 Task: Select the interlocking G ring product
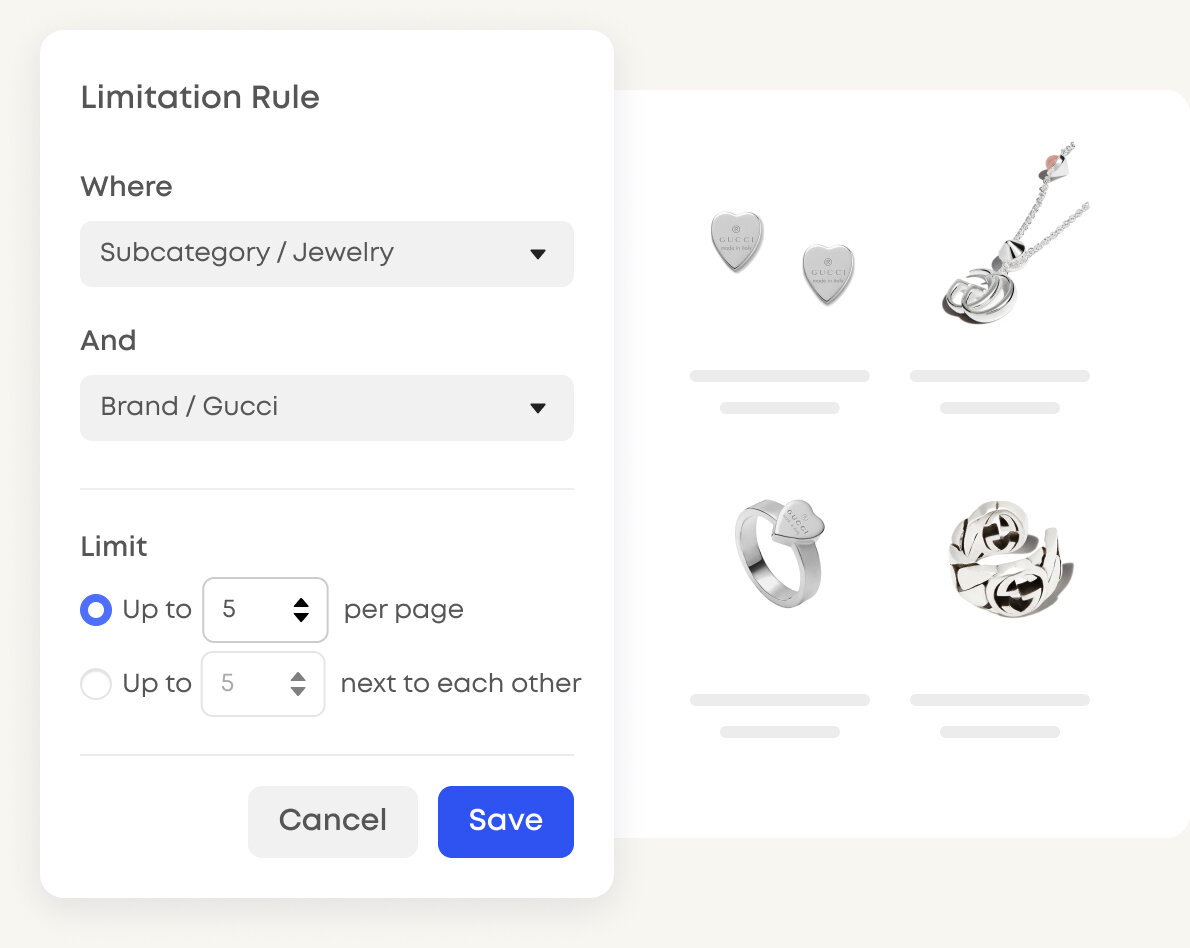tap(1007, 551)
